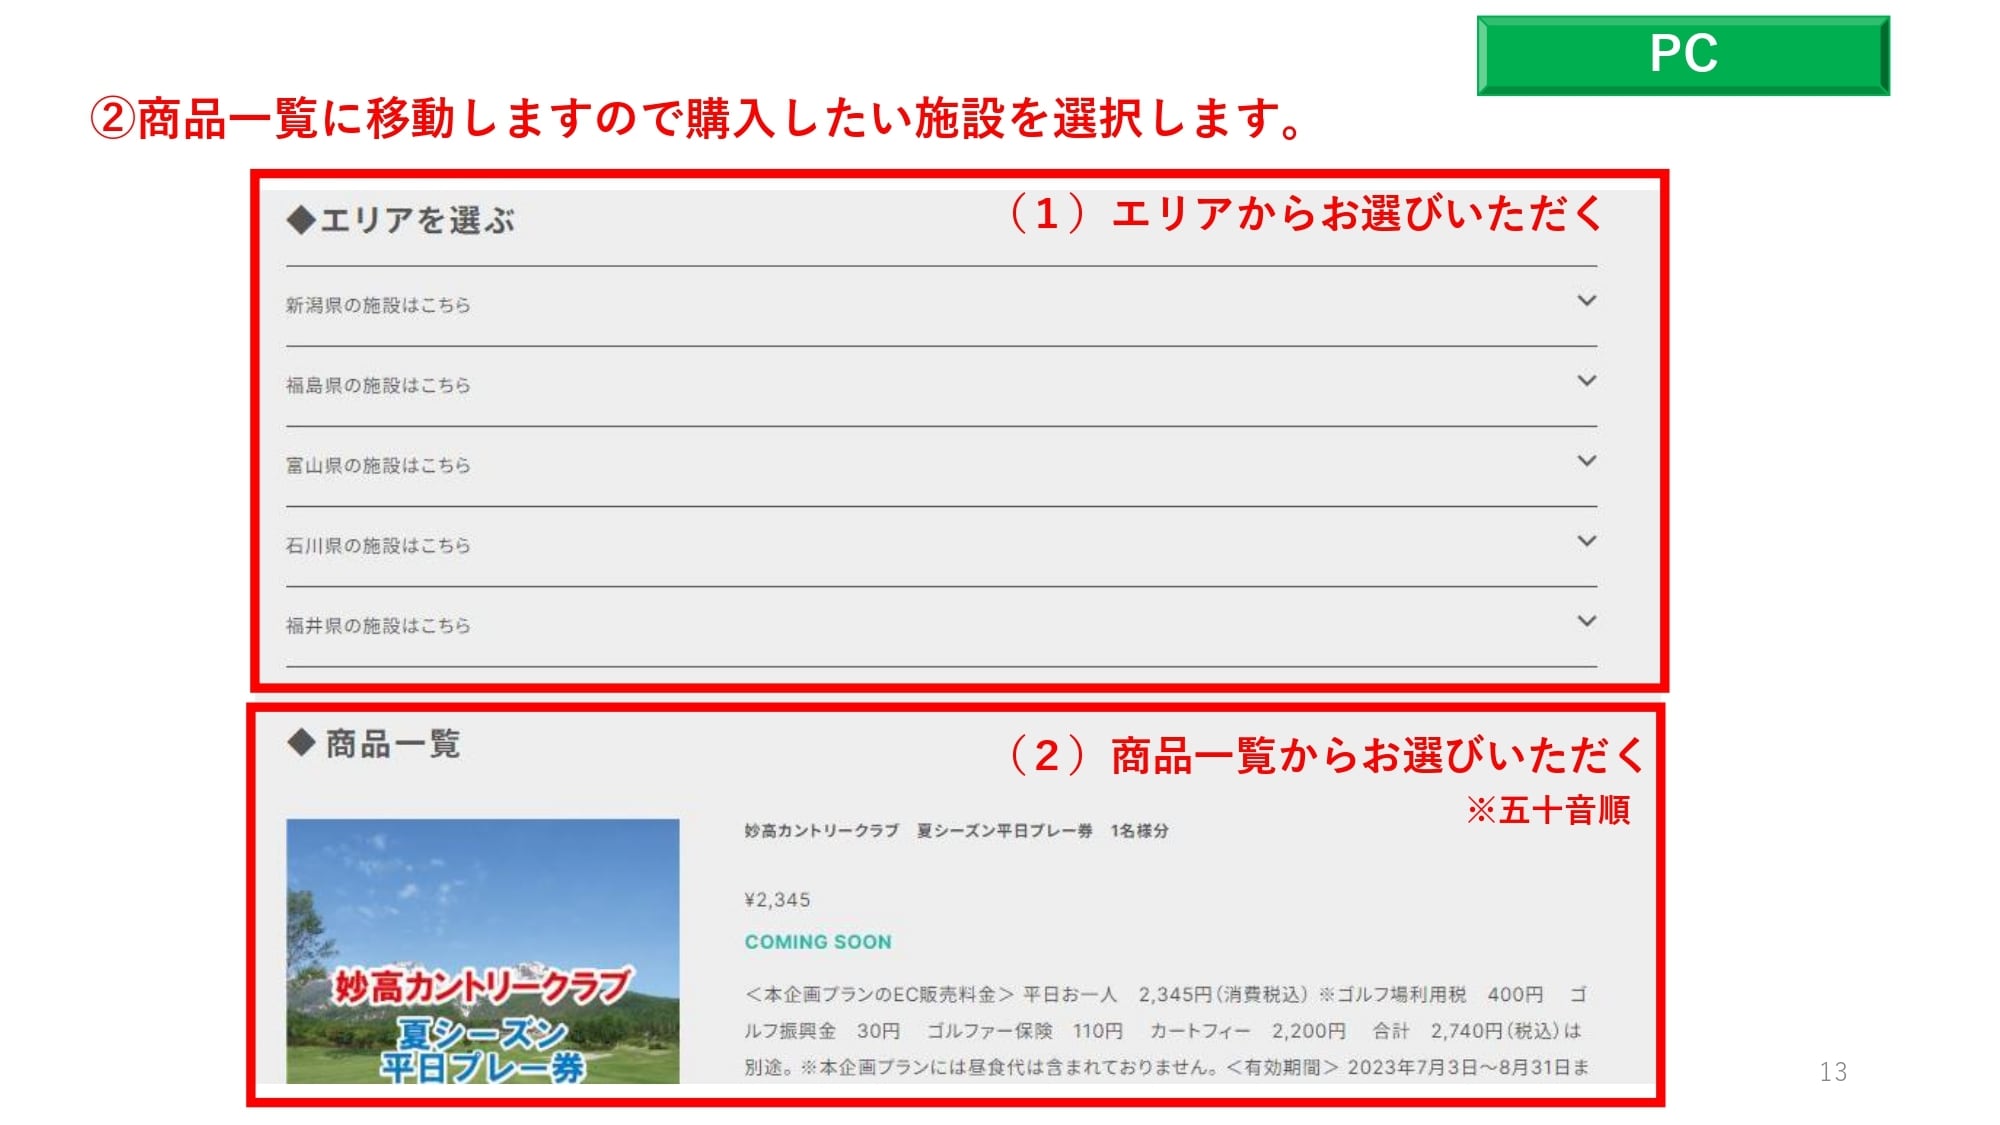
Task: Click the page number 13
Action: coord(1833,1072)
